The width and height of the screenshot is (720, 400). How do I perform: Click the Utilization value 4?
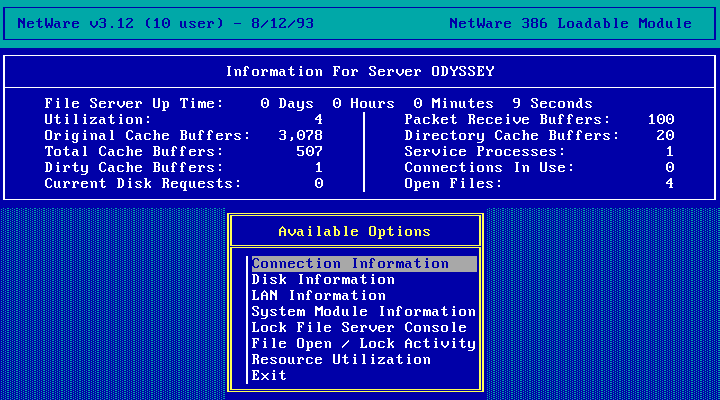tap(319, 119)
